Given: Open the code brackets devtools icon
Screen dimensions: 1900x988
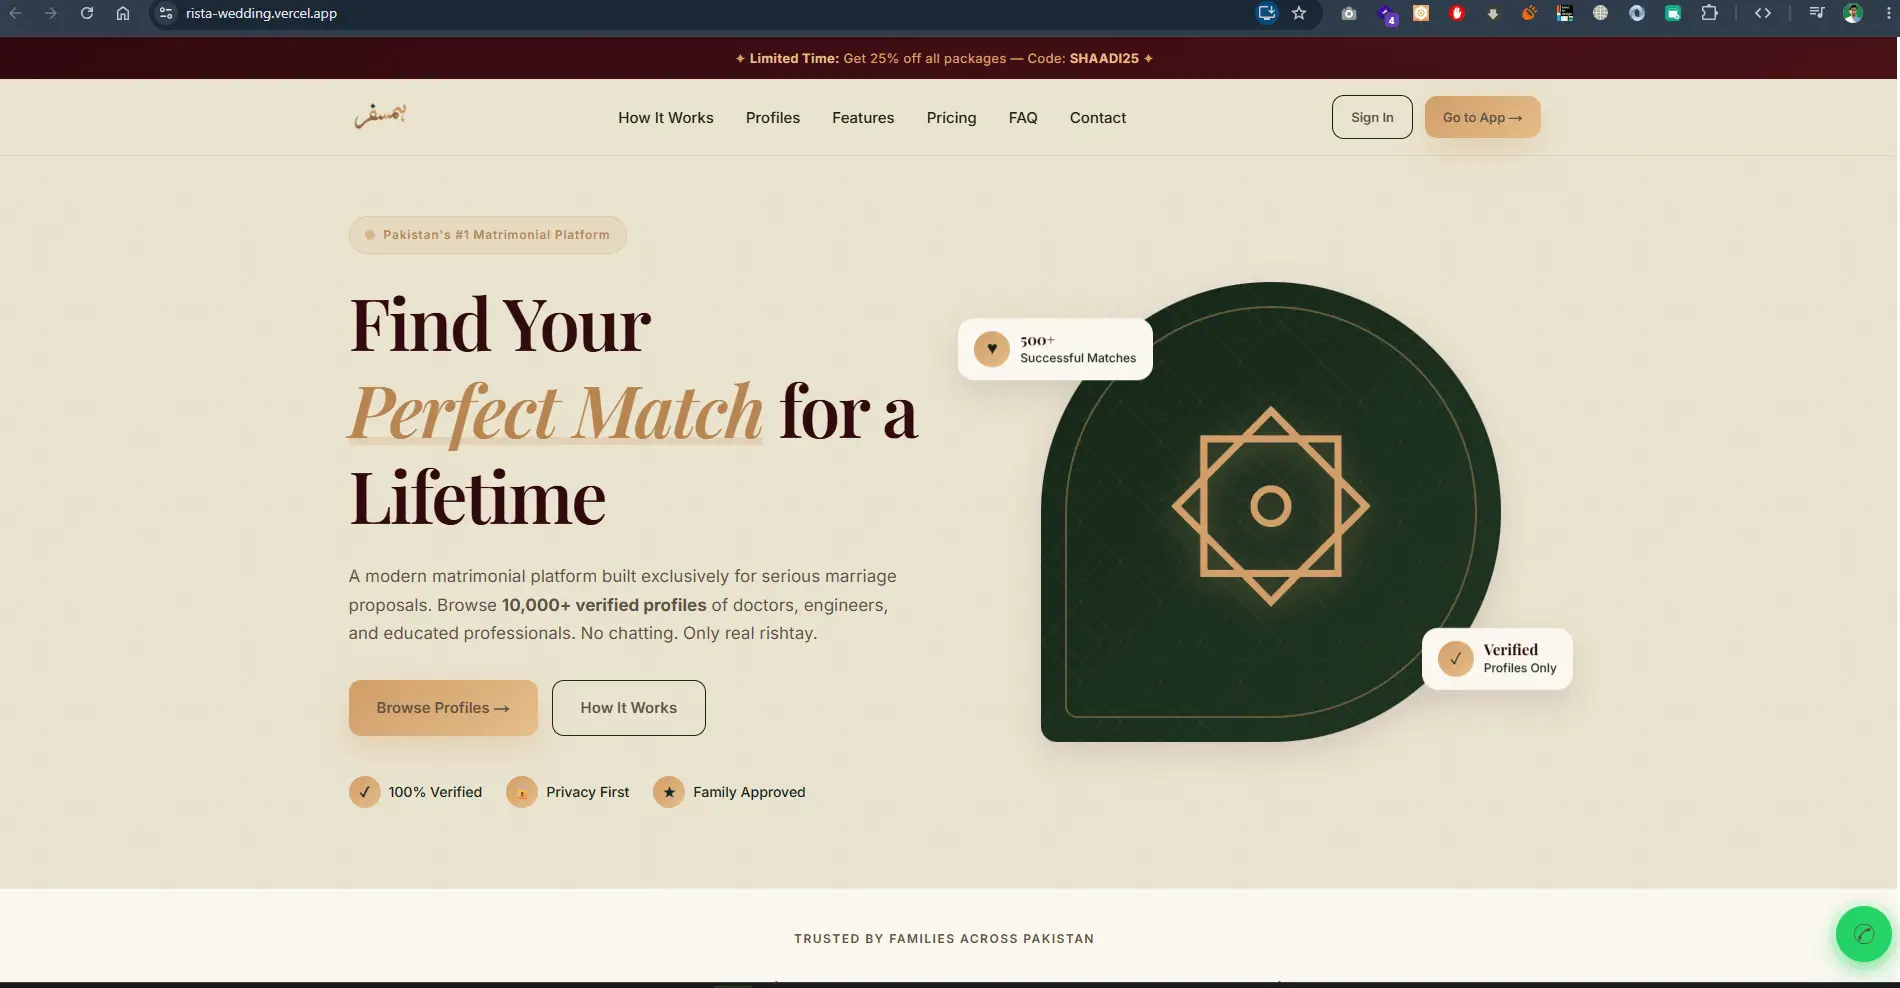Looking at the screenshot, I should pos(1763,13).
